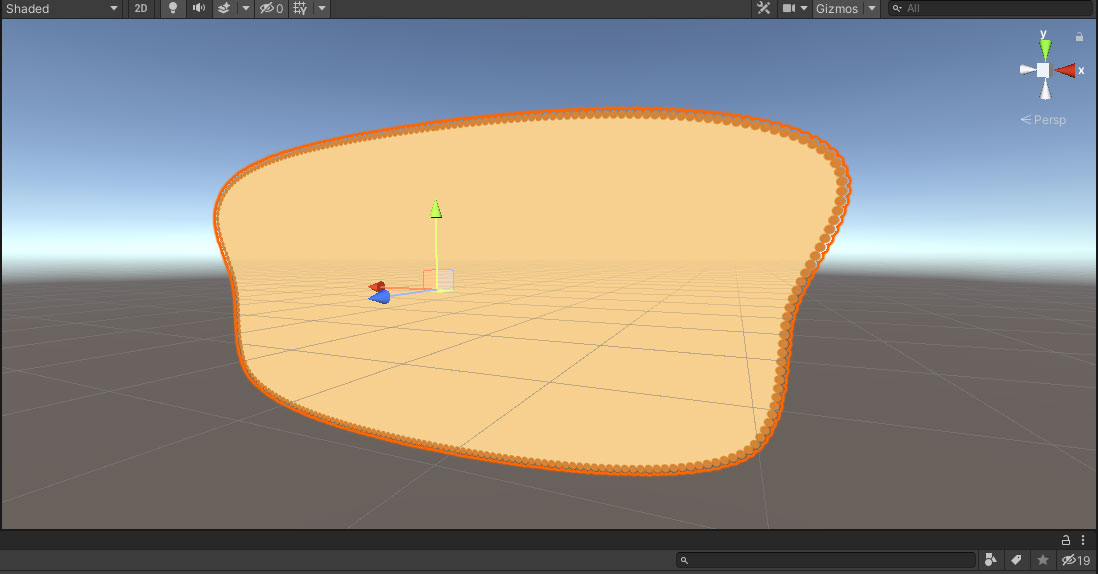Image resolution: width=1098 pixels, height=574 pixels.
Task: Open Search by Type filter icon
Action: [x=991, y=560]
